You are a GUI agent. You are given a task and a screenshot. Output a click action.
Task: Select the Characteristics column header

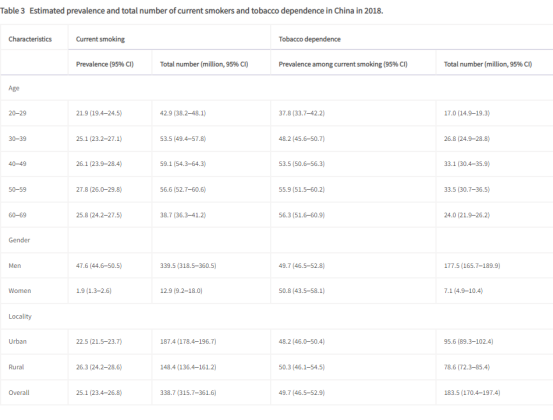coord(30,39)
